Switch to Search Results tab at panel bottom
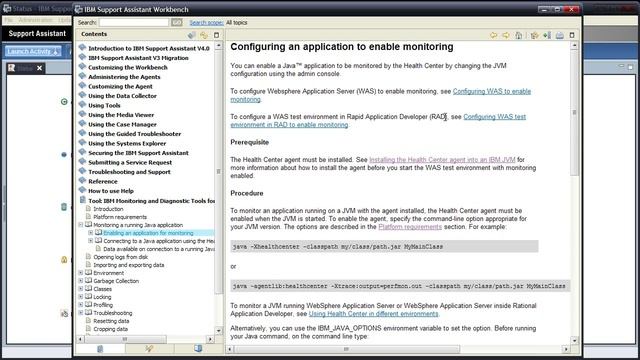The image size is (640, 360). click(149, 349)
